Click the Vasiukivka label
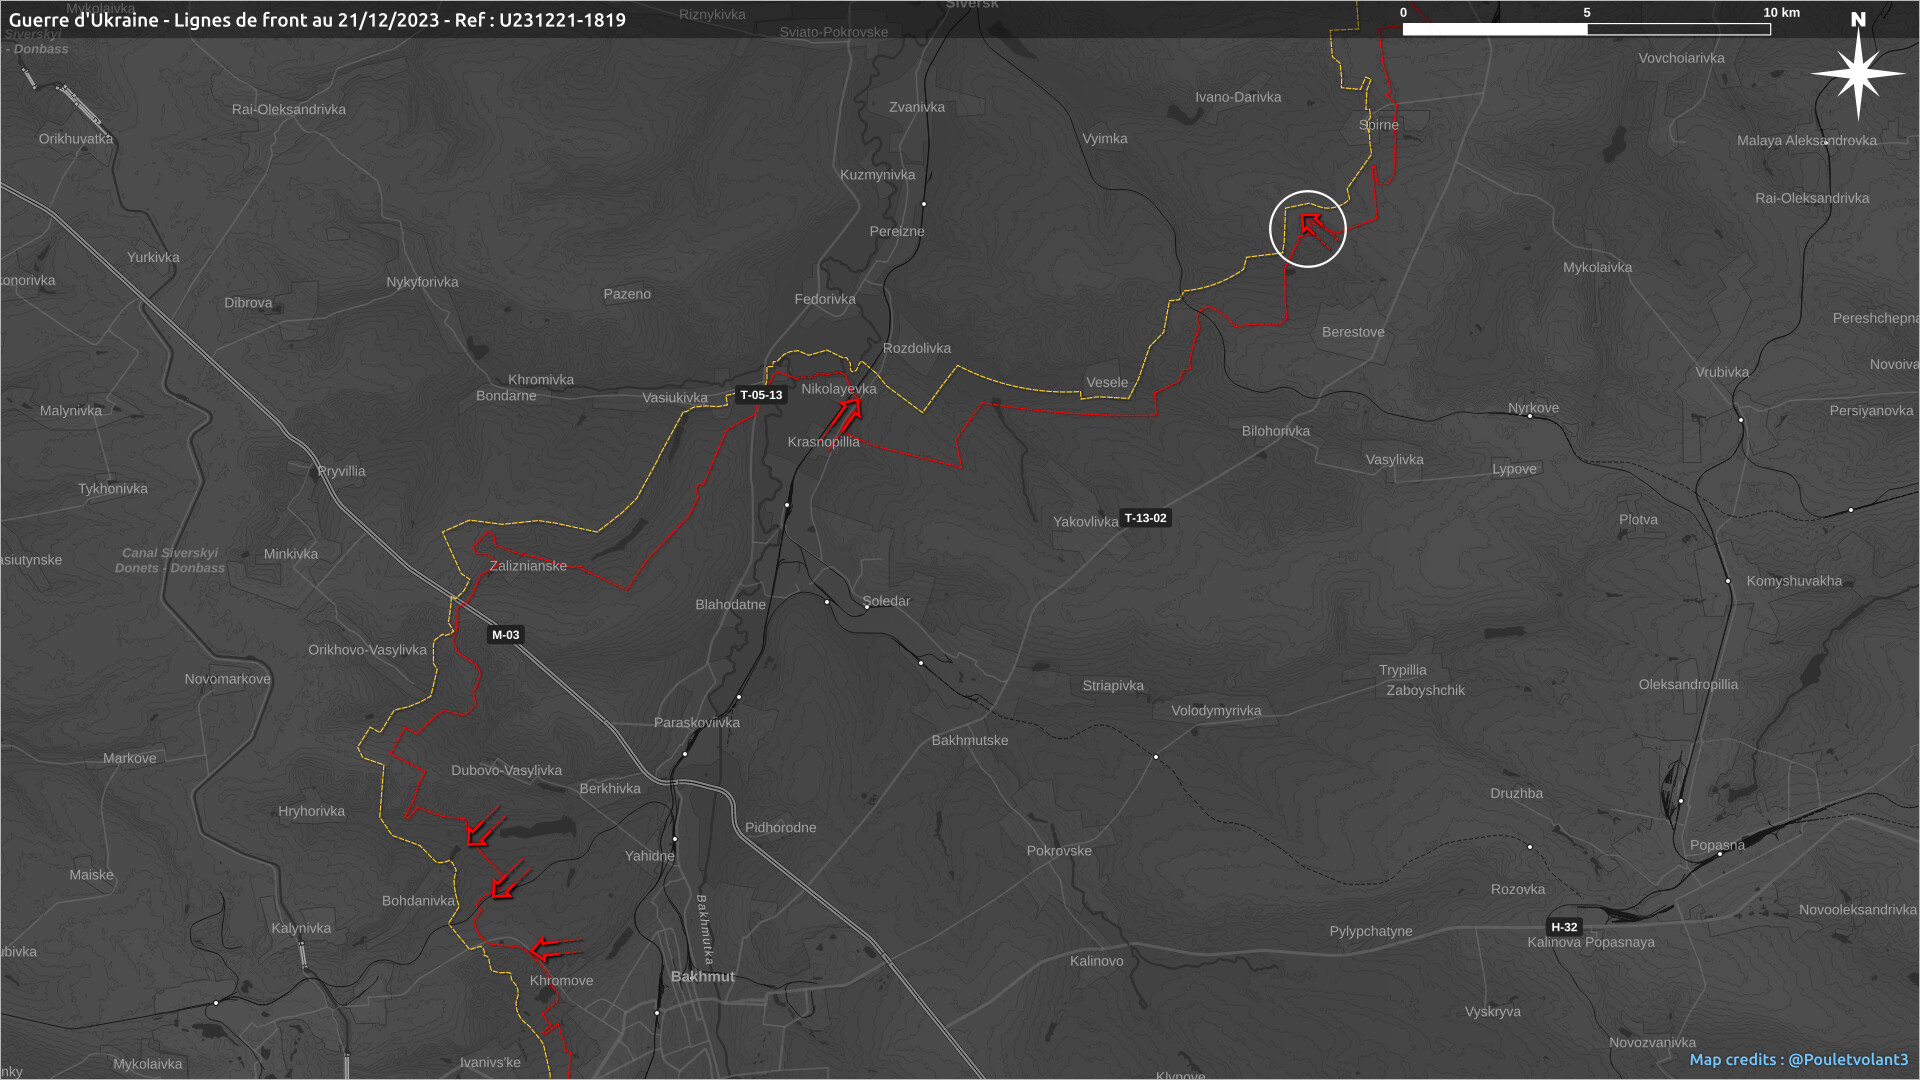This screenshot has width=1920, height=1080. point(675,398)
